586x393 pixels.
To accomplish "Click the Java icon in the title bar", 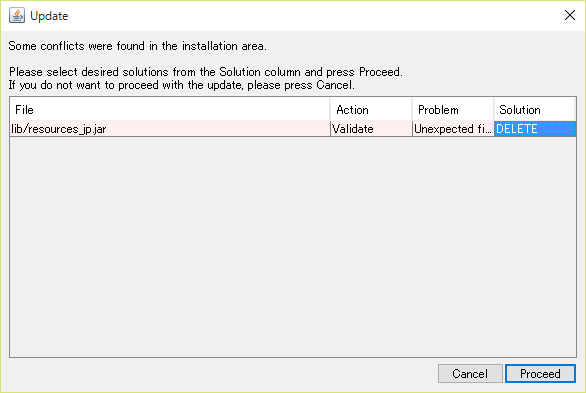I will coord(17,16).
